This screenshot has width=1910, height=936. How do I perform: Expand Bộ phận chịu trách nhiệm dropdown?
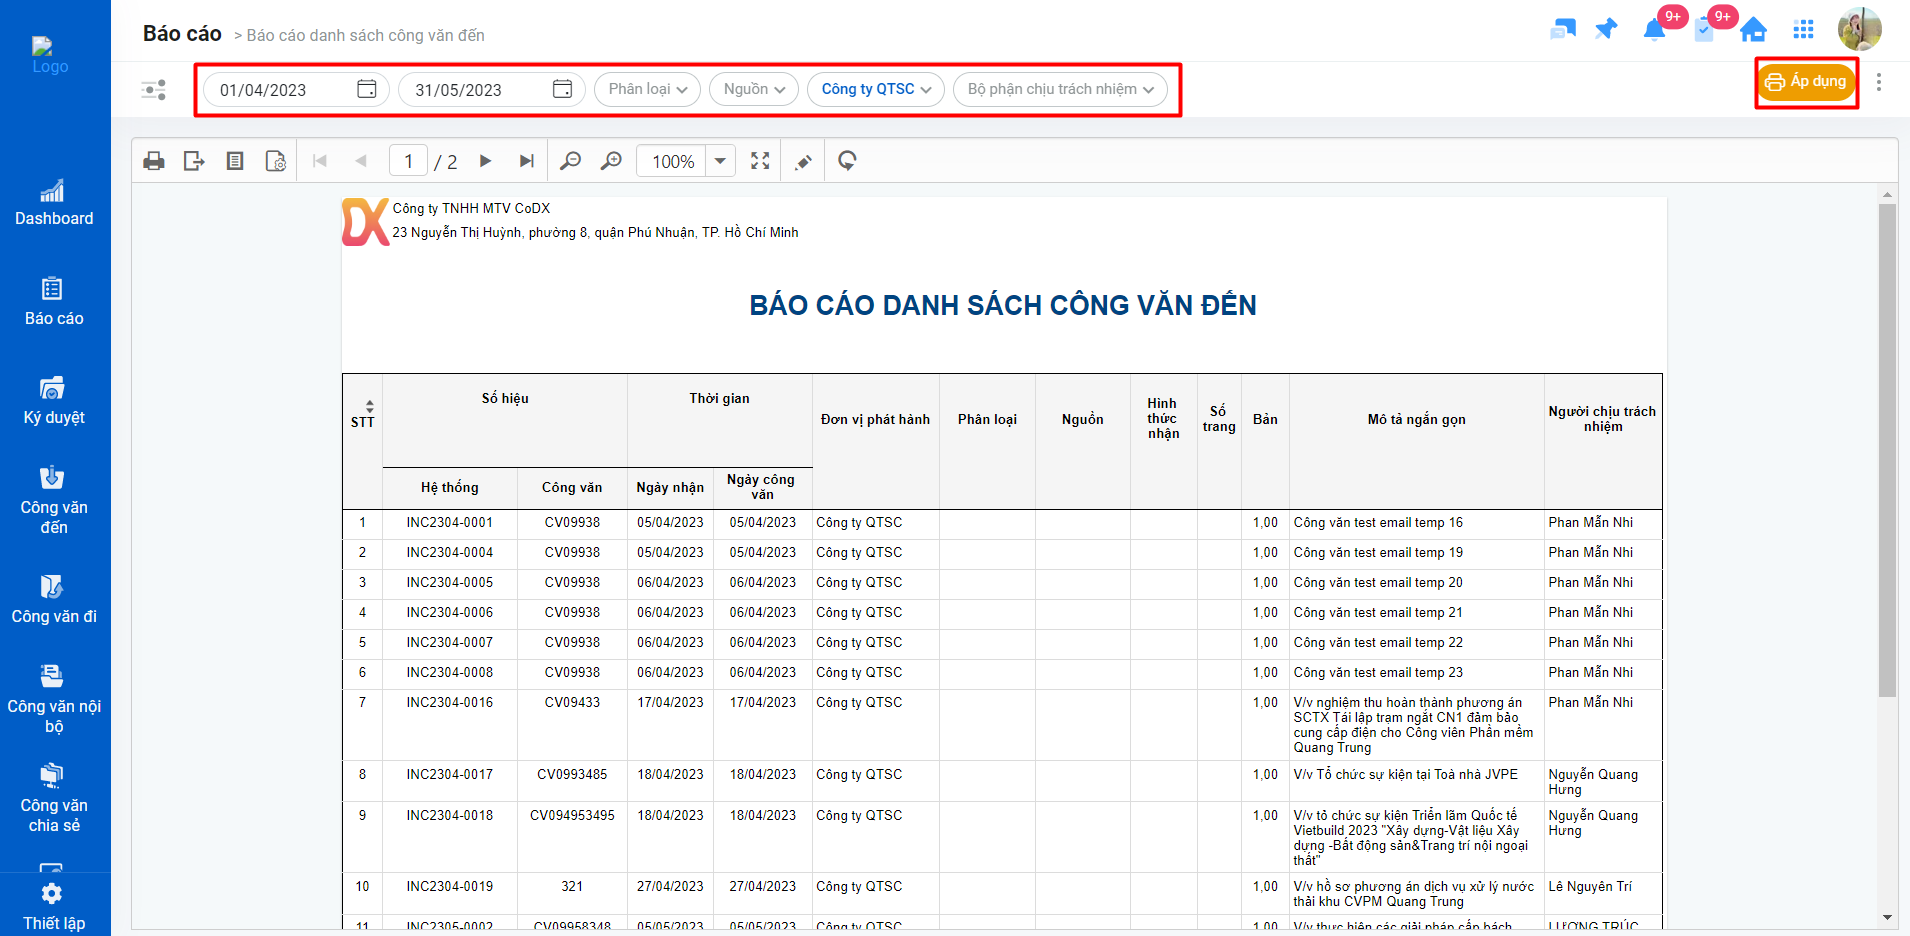1061,89
